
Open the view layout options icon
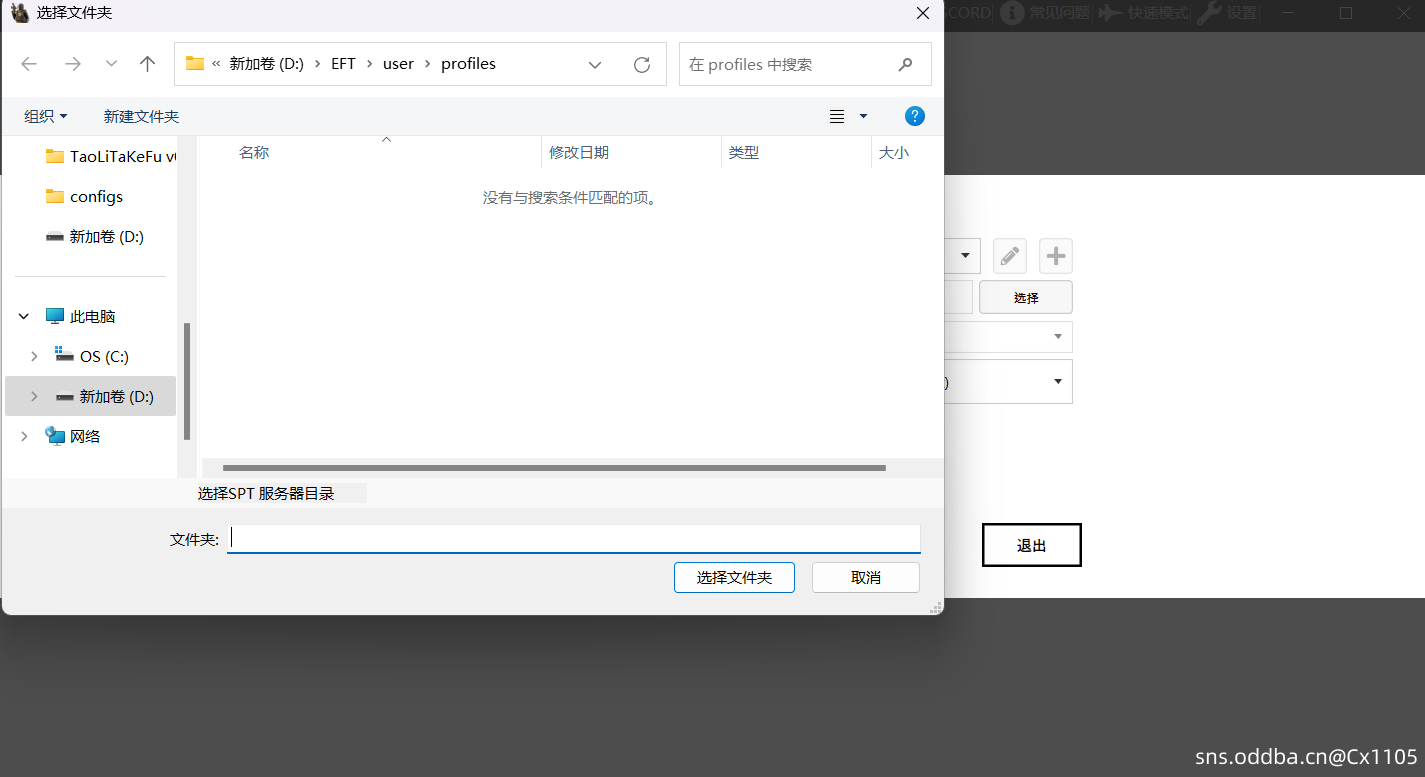point(838,117)
